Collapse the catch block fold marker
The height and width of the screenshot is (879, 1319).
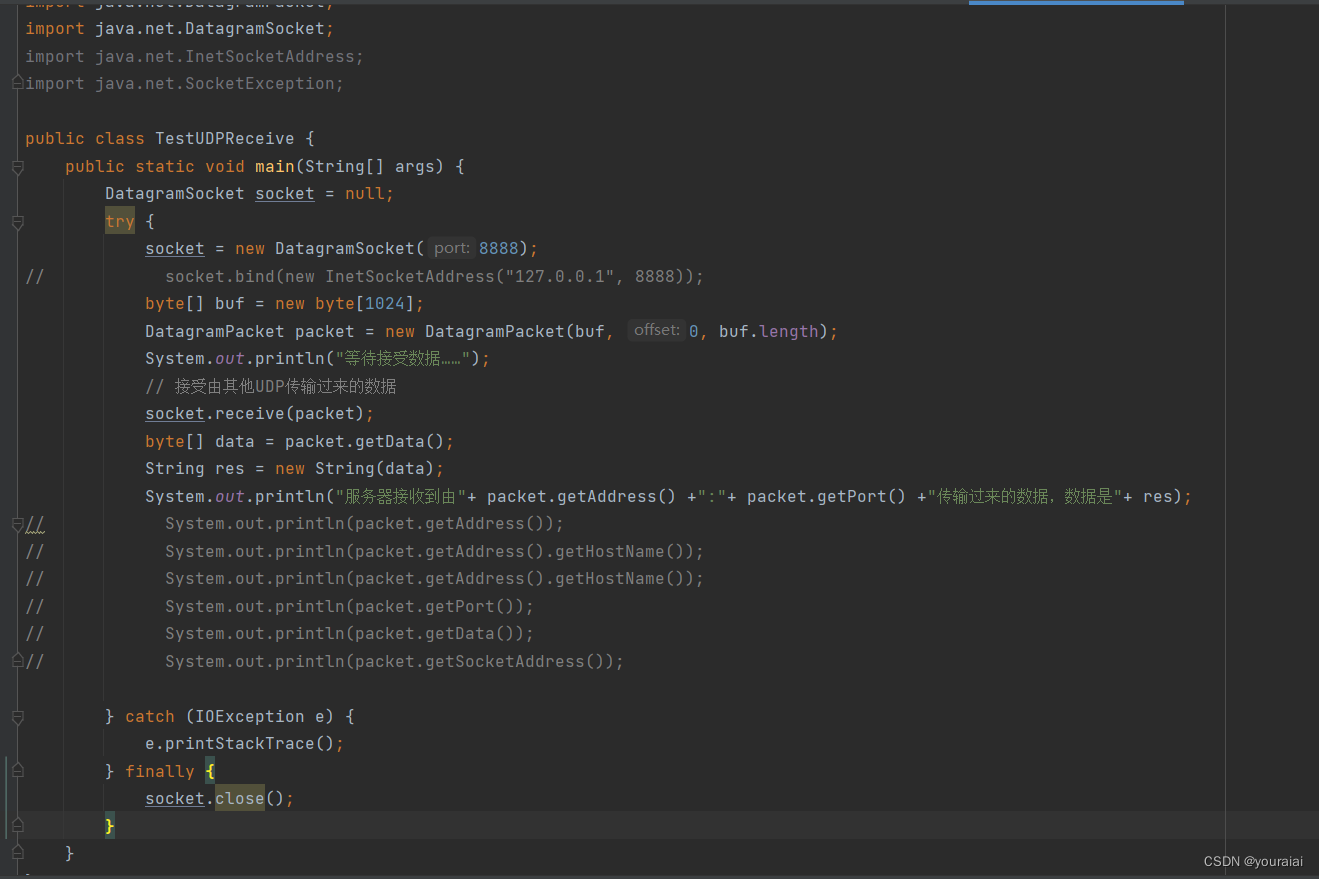click(17, 717)
